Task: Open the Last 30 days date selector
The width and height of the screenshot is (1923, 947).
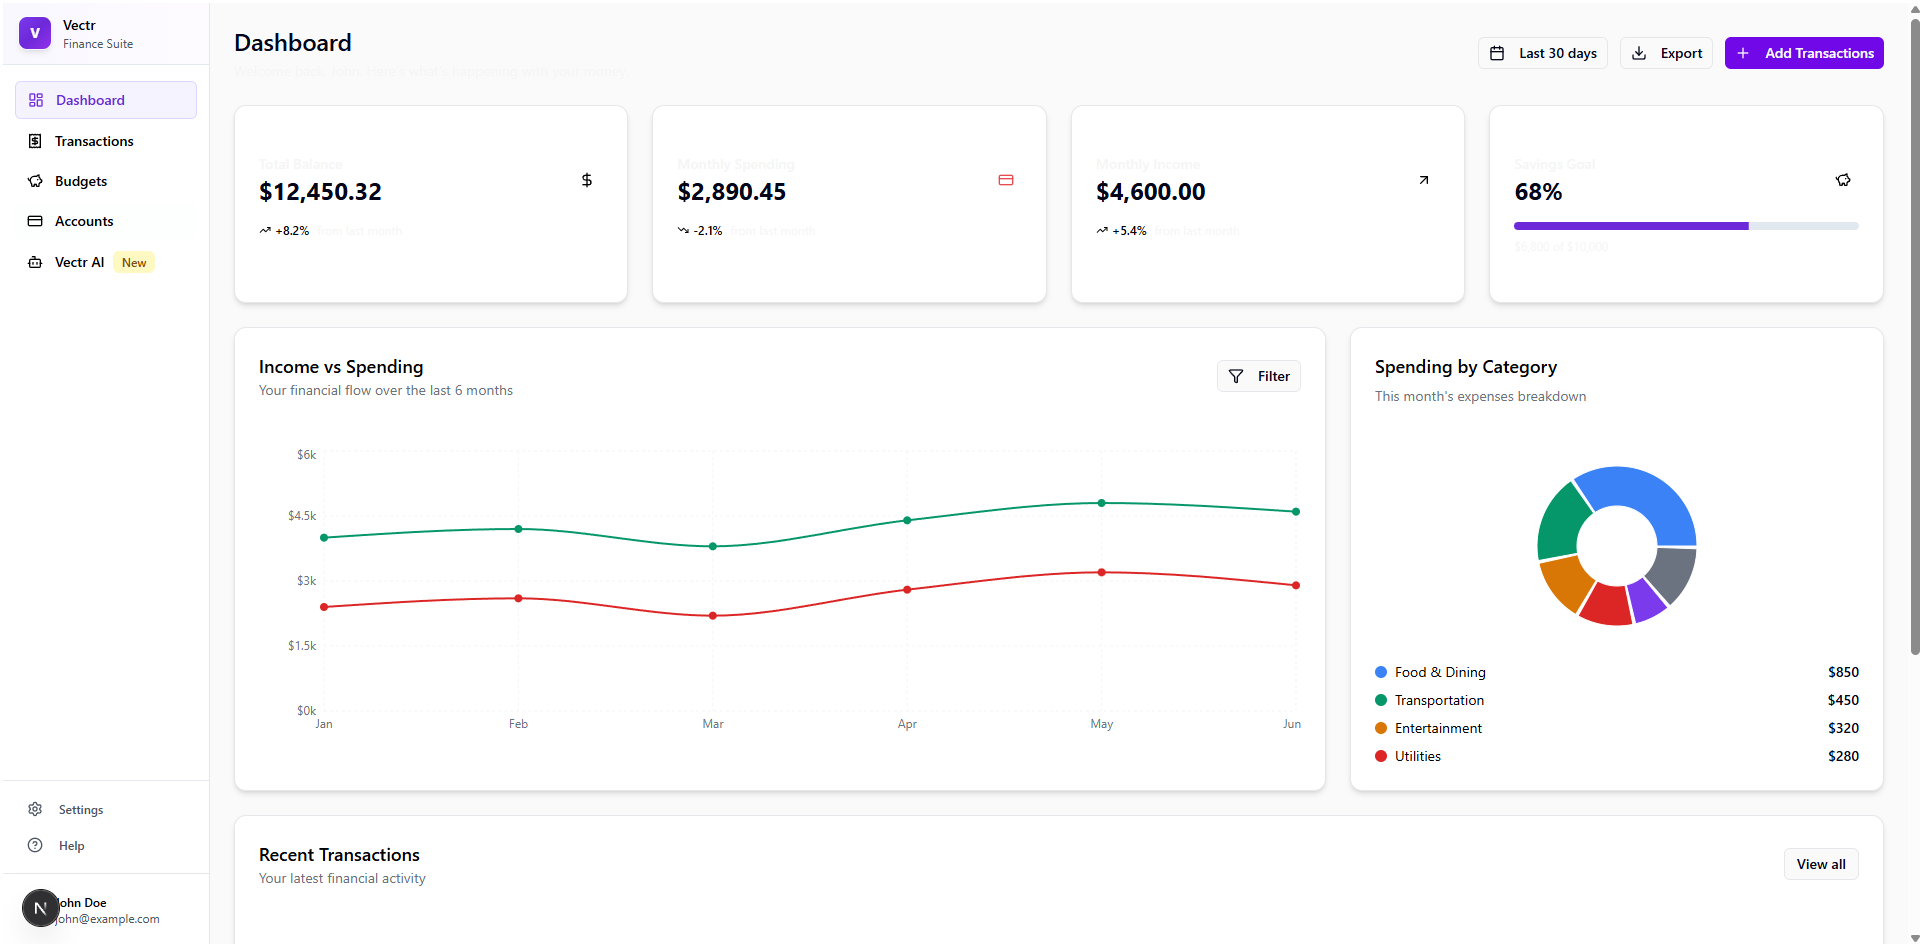Action: coord(1542,53)
